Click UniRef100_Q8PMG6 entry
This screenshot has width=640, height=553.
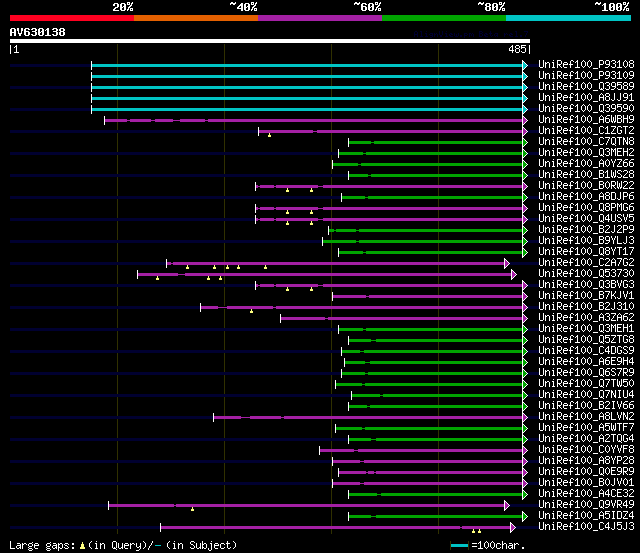point(586,208)
